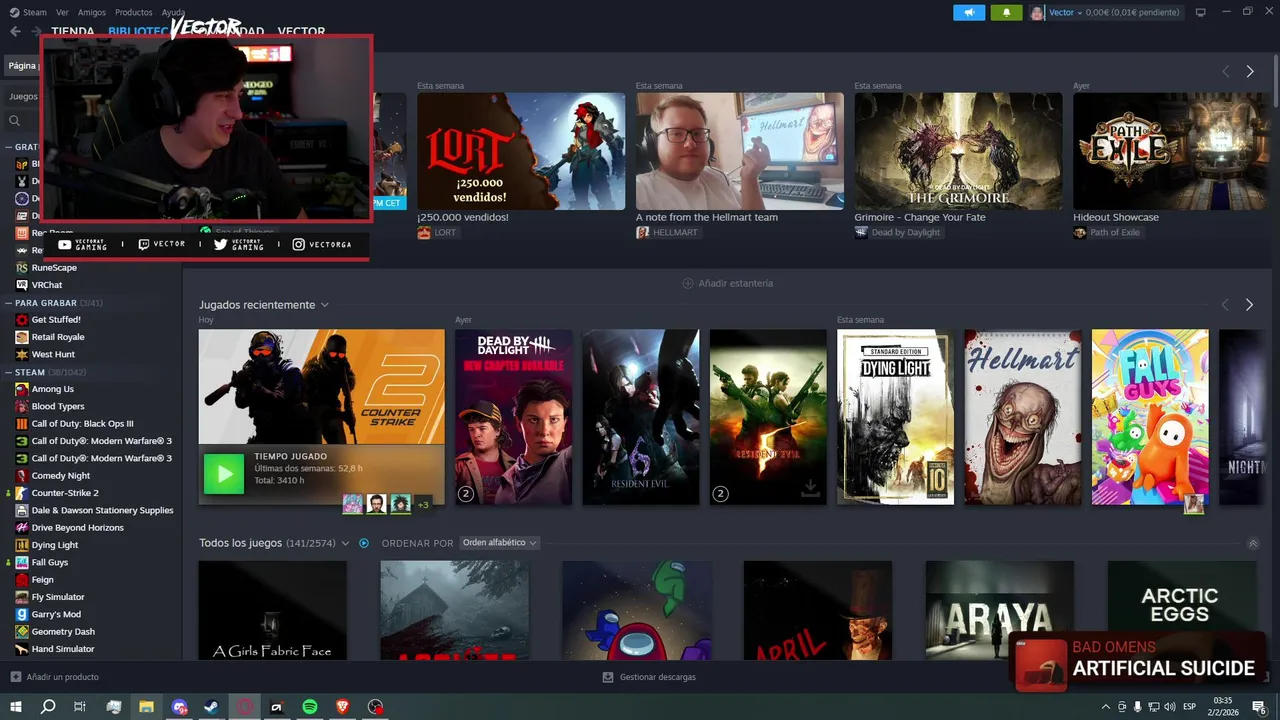Open the taskbar notification center icon

(x=1259, y=706)
